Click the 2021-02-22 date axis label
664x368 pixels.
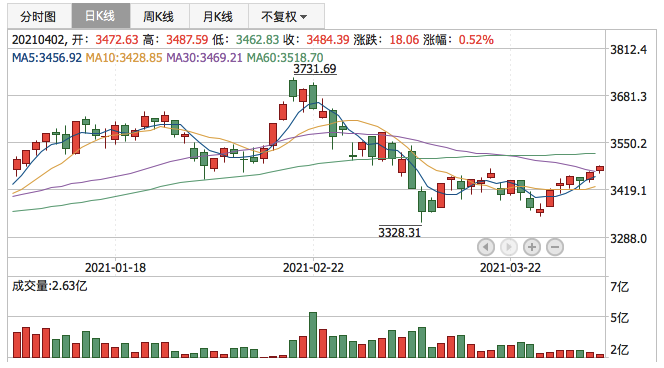tap(313, 268)
